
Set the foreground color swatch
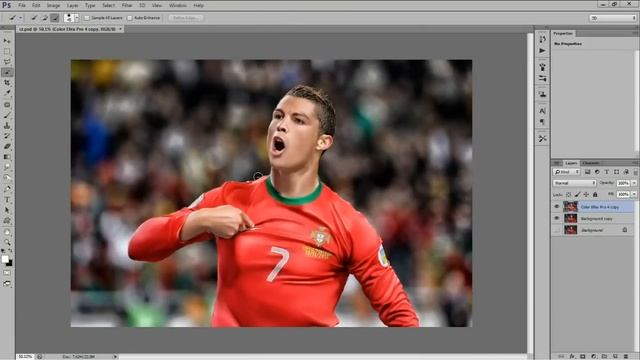(x=5, y=259)
